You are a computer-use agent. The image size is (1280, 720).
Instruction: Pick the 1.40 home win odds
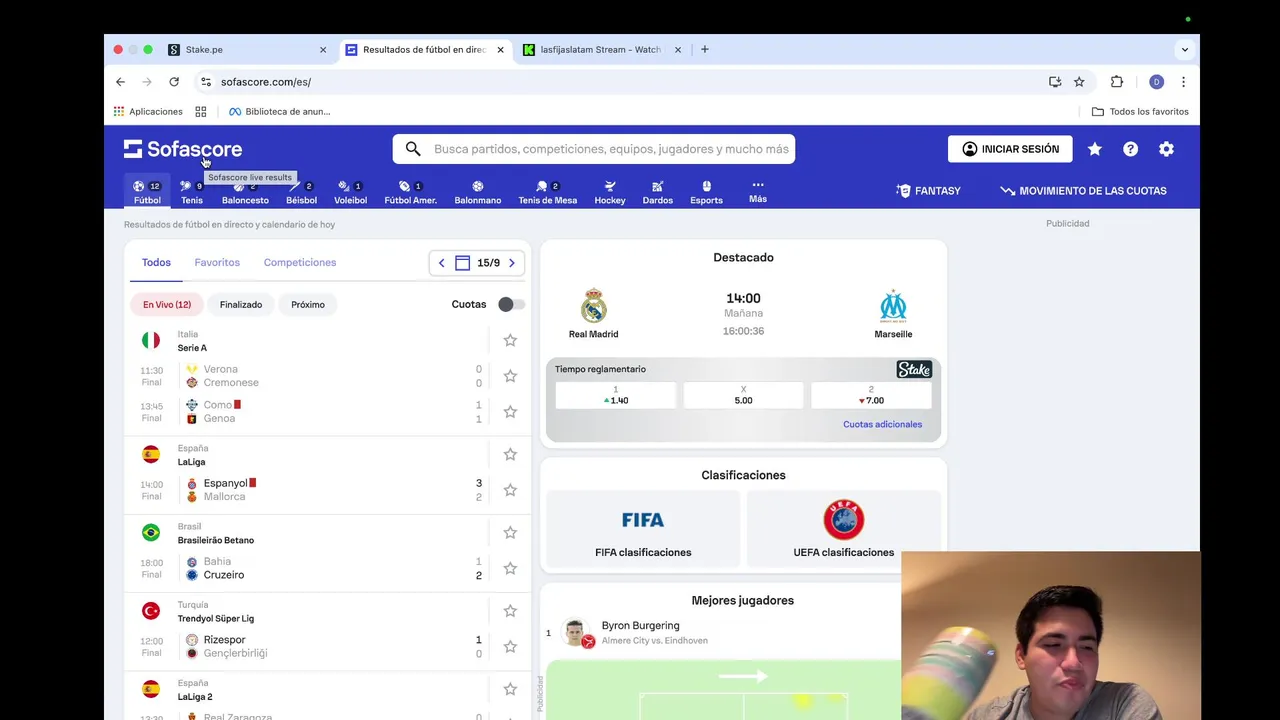coord(616,395)
